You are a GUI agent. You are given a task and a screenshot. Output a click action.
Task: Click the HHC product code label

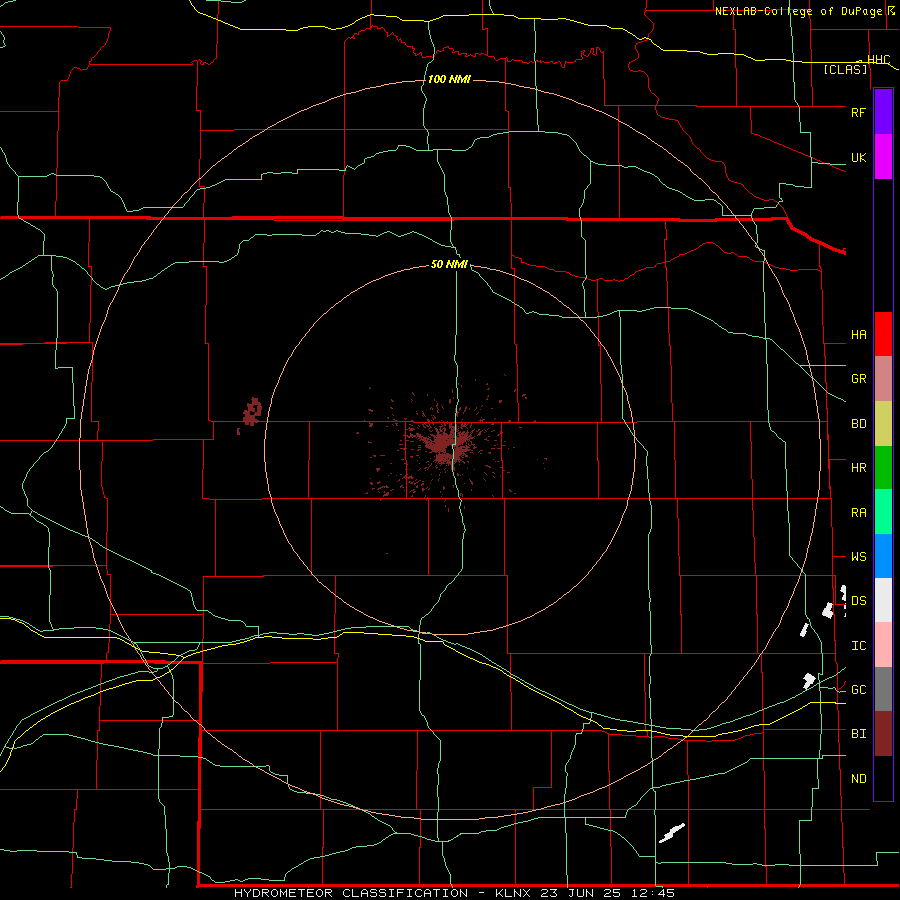pos(878,60)
